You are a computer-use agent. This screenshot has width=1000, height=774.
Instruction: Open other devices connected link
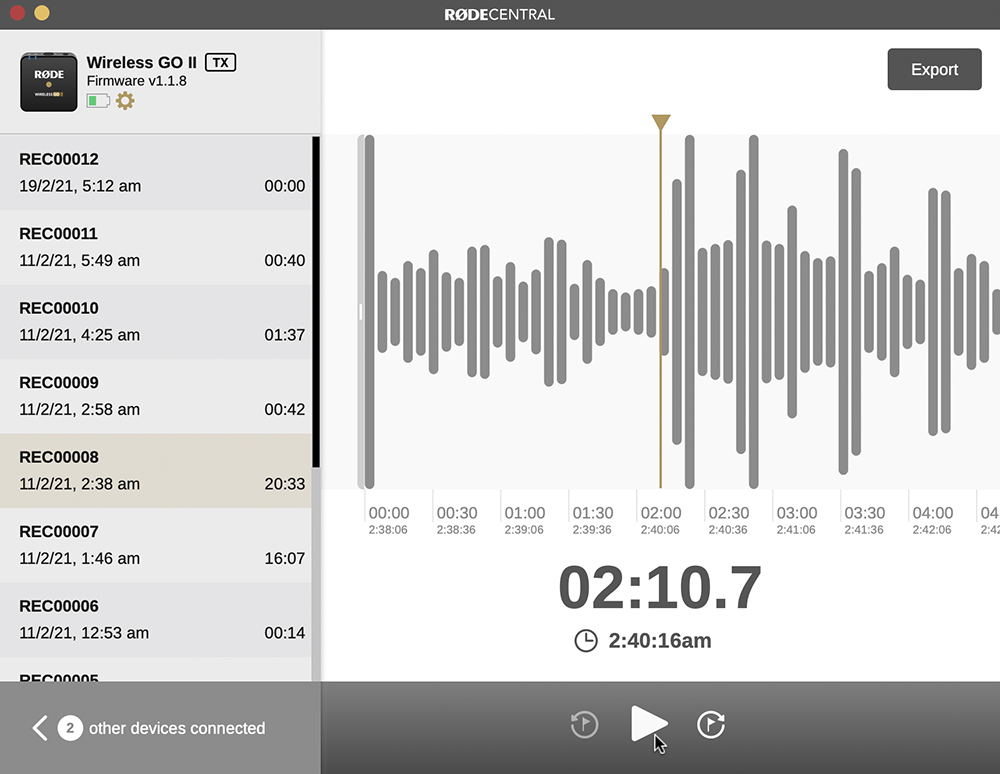click(177, 728)
